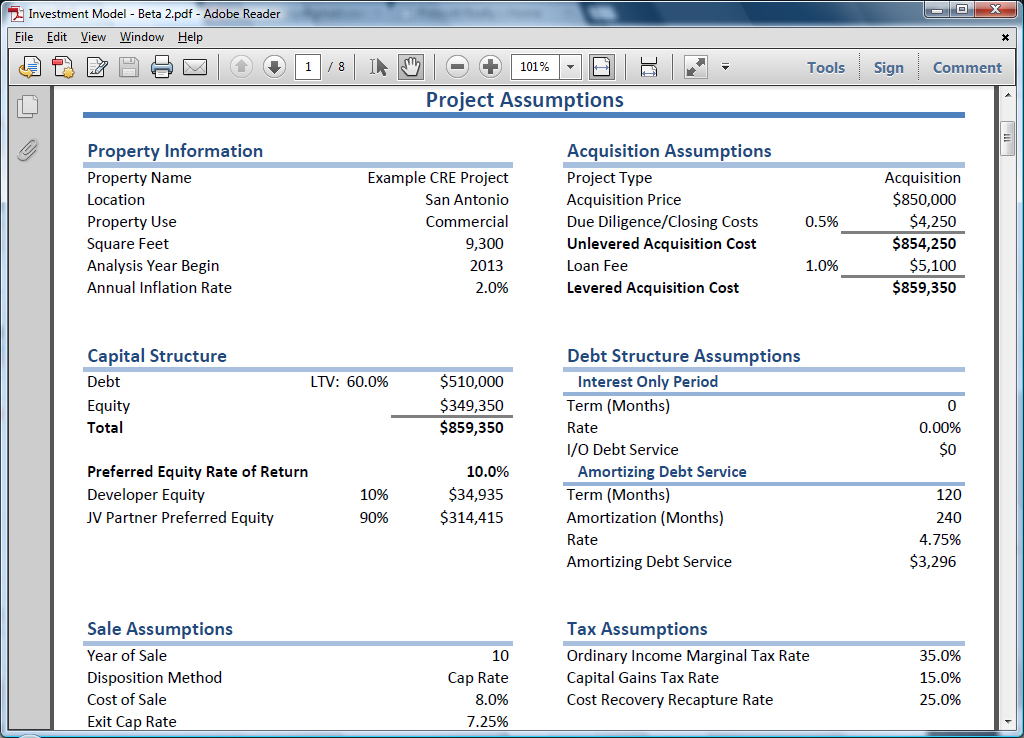This screenshot has height=738, width=1024.
Task: Click the Adobe Reader title bar icon
Action: [x=16, y=13]
